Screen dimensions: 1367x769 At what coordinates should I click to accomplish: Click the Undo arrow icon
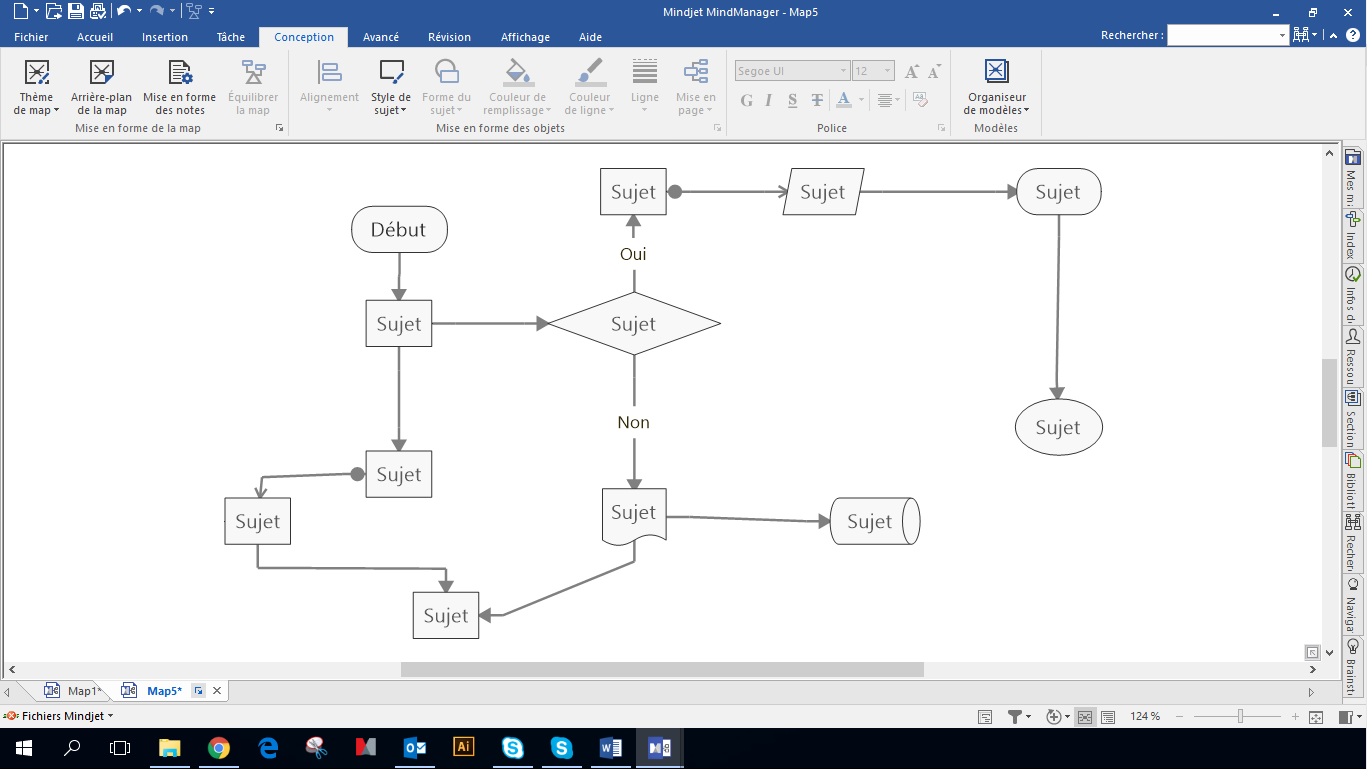(123, 12)
